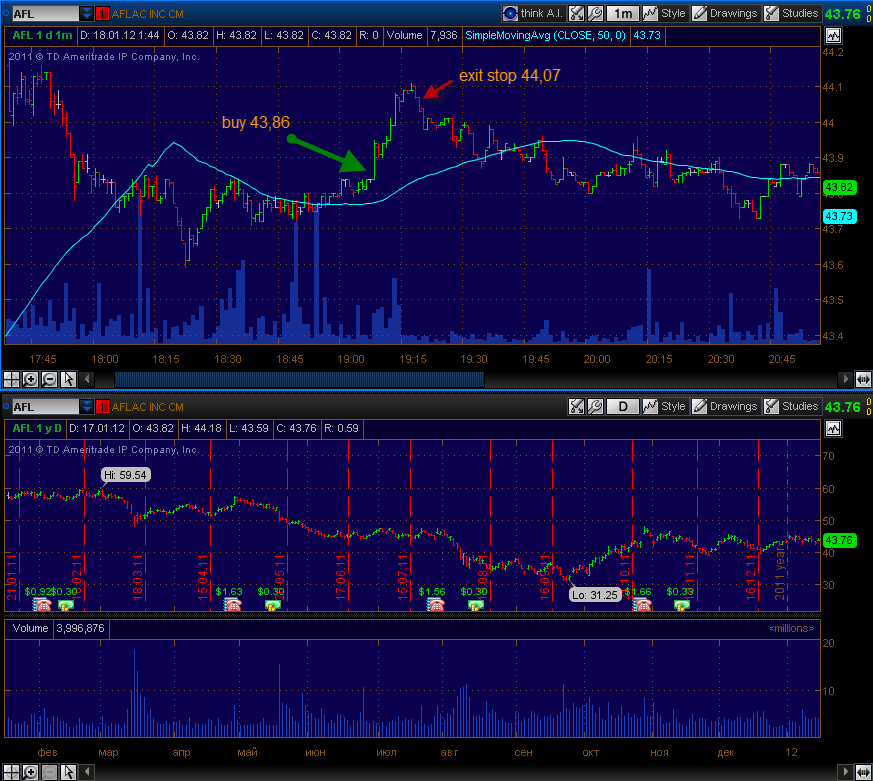Click the left scroll arrow under the lower chart

click(x=86, y=773)
